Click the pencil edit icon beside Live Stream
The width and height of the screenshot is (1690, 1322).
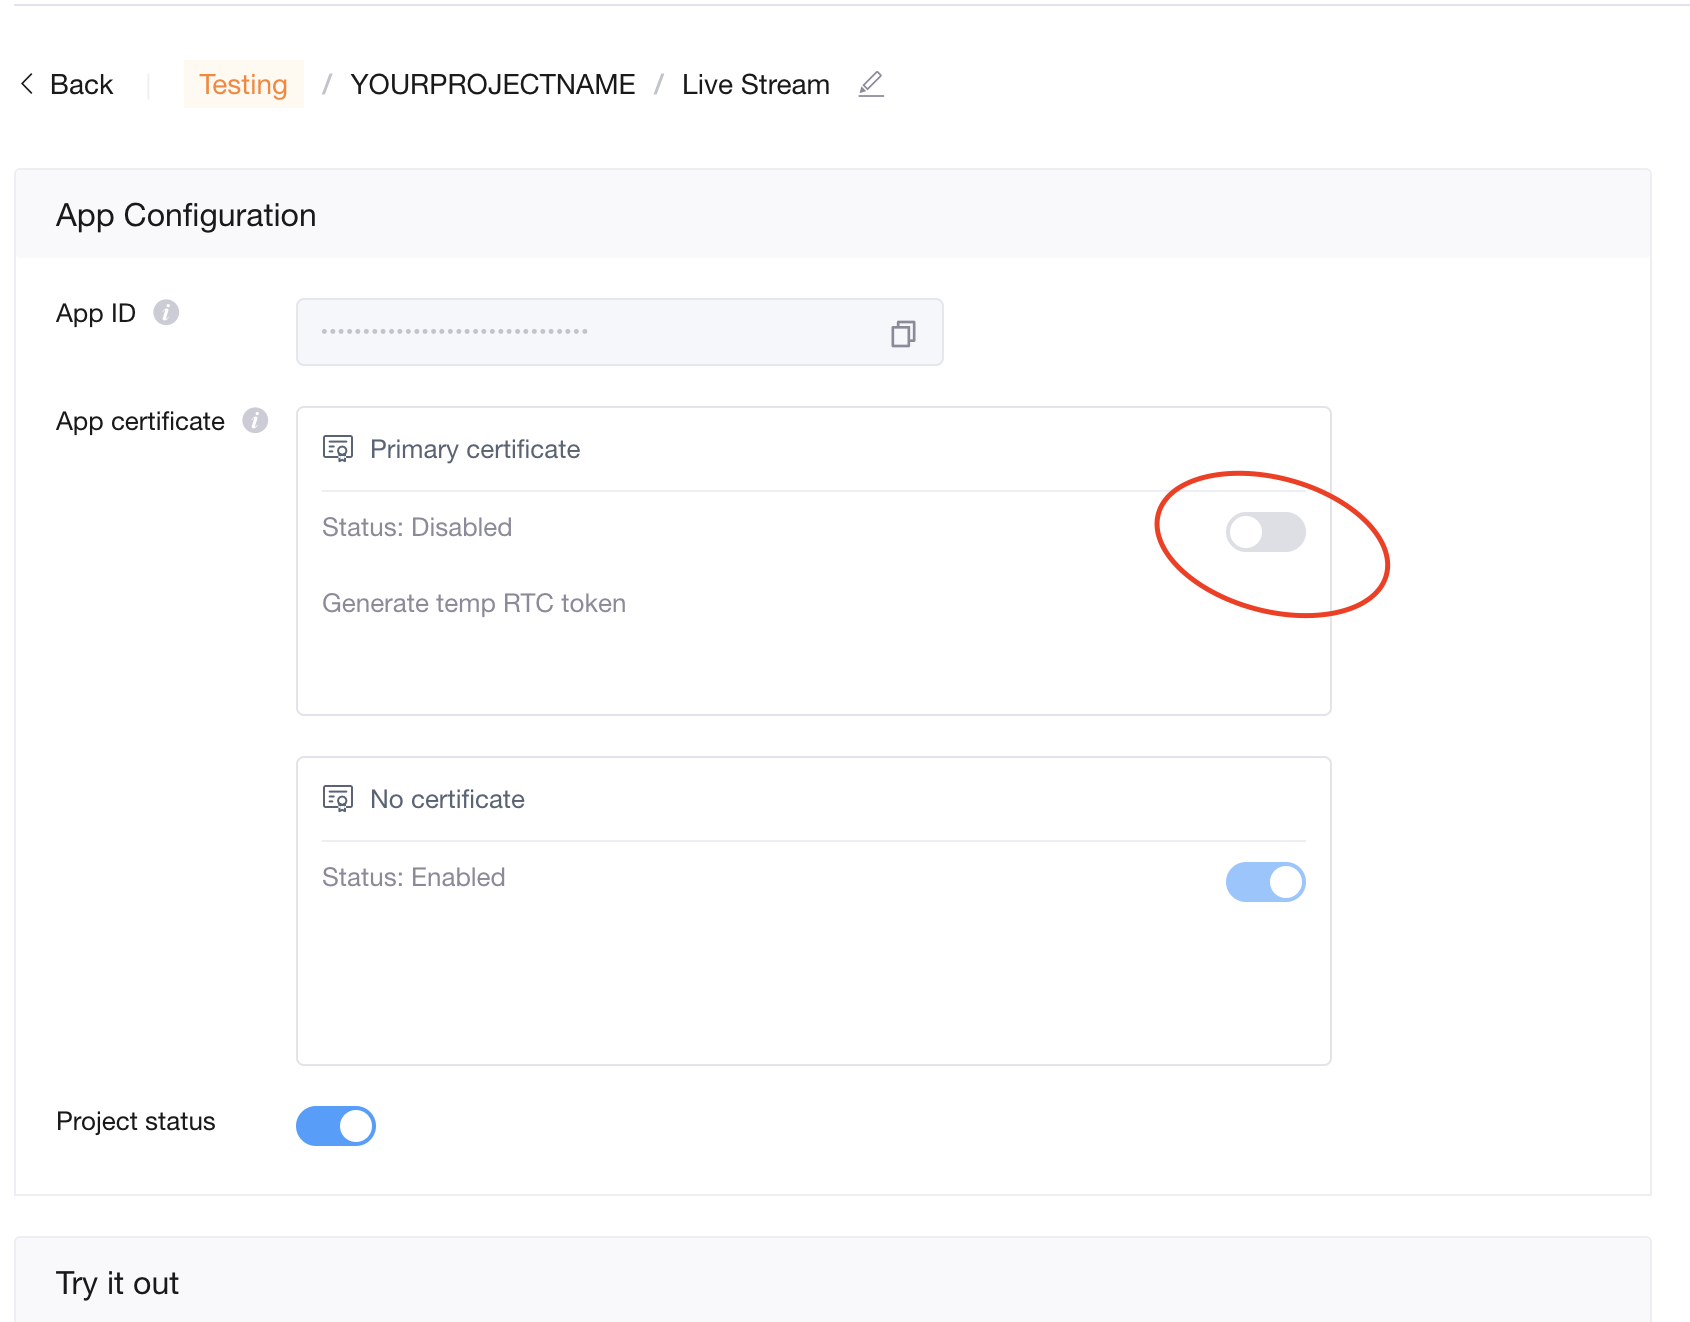[x=871, y=84]
